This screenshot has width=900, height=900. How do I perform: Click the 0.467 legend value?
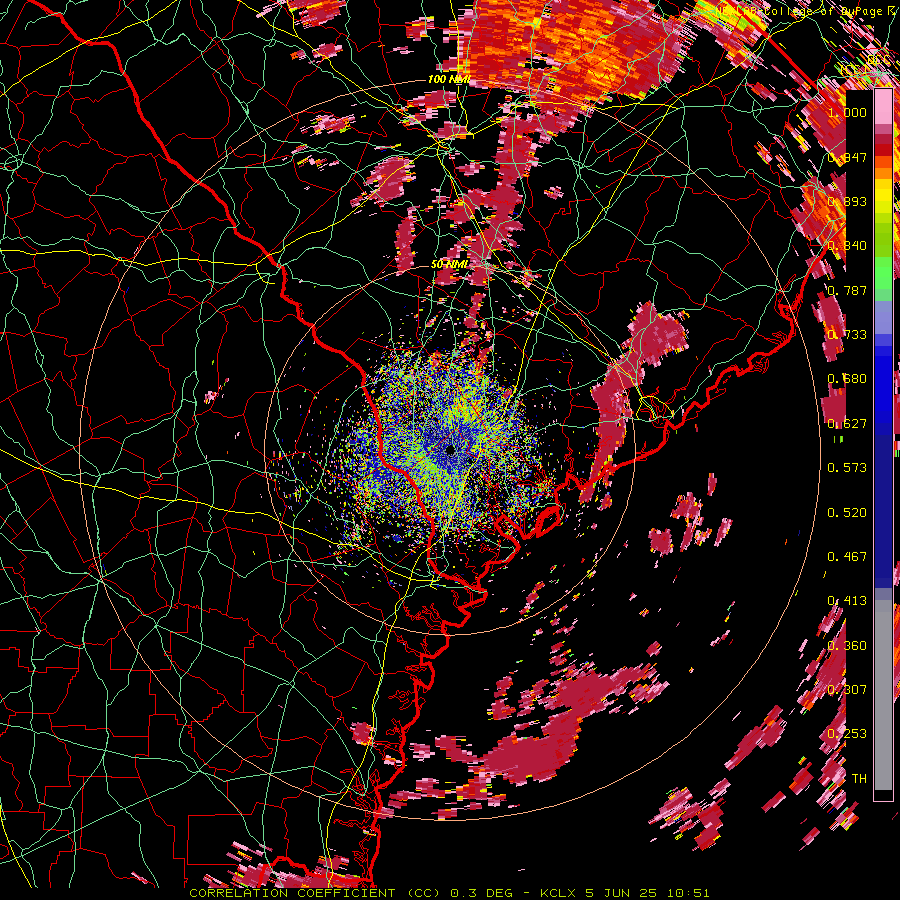[847, 556]
